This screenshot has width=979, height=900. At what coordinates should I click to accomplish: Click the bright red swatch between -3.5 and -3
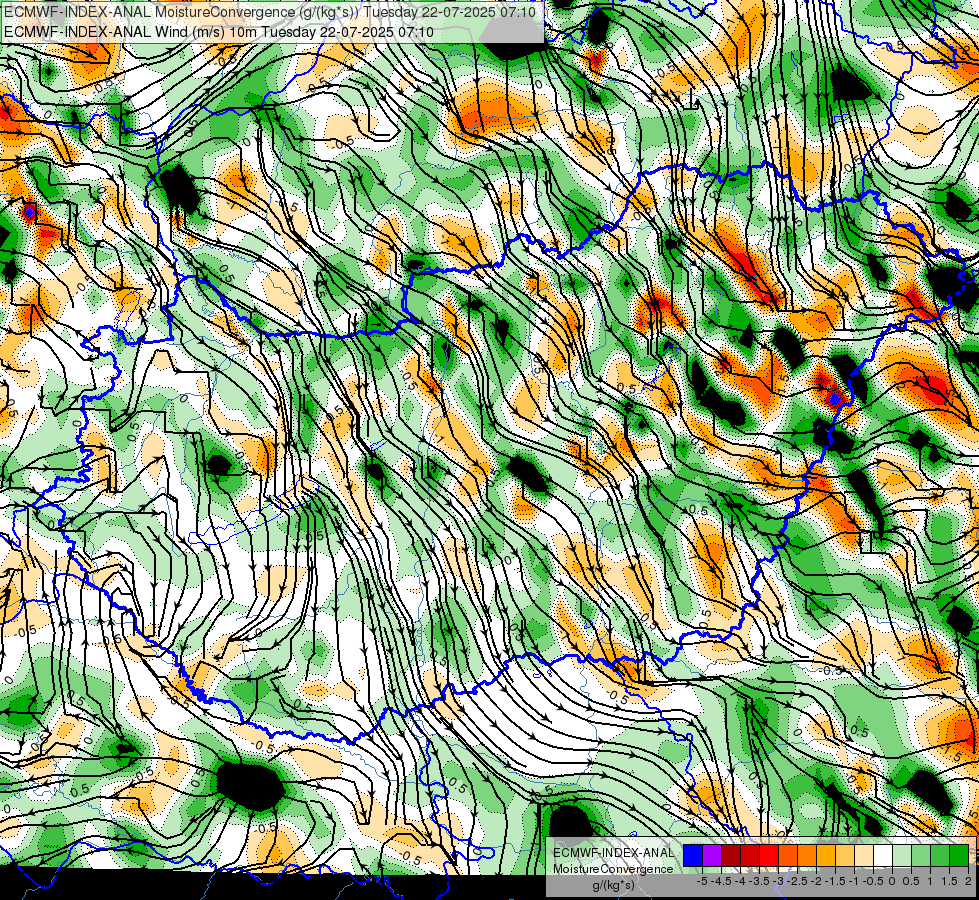point(769,855)
